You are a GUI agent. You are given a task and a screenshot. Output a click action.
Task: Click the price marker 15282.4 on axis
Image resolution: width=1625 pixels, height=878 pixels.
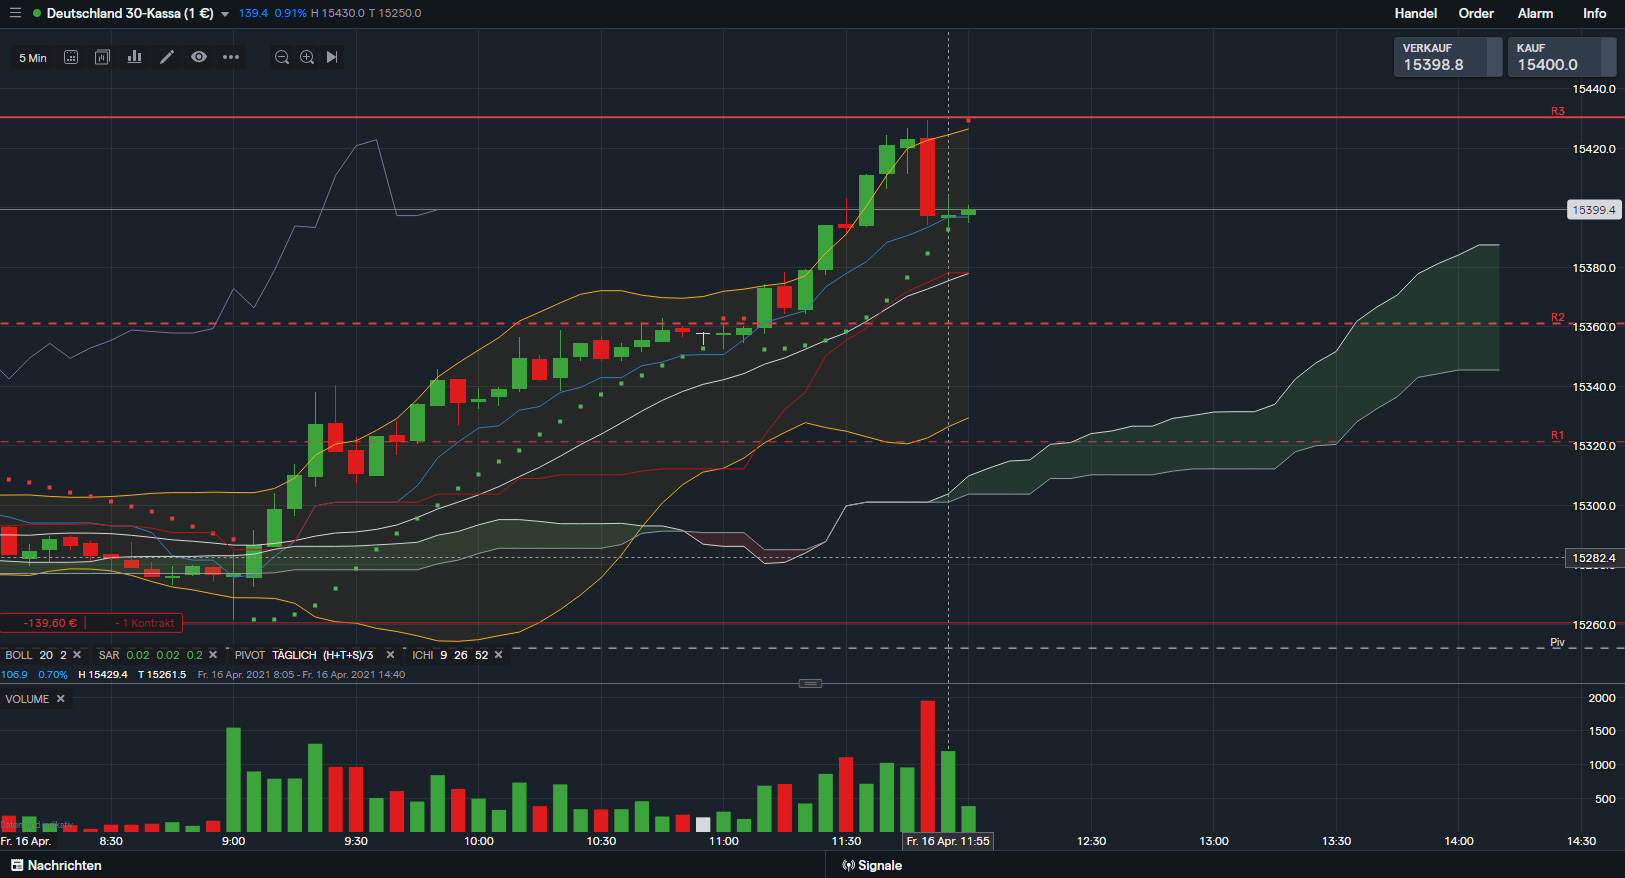[1594, 558]
